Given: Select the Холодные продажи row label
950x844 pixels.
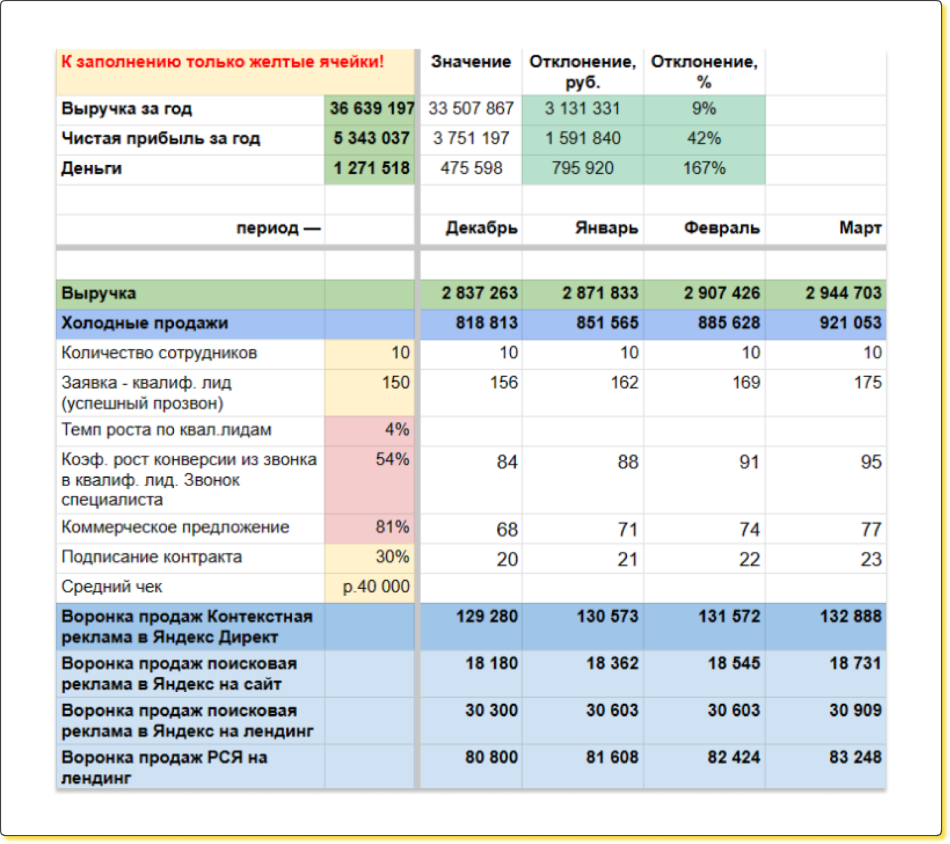Looking at the screenshot, I should pyautogui.click(x=145, y=323).
